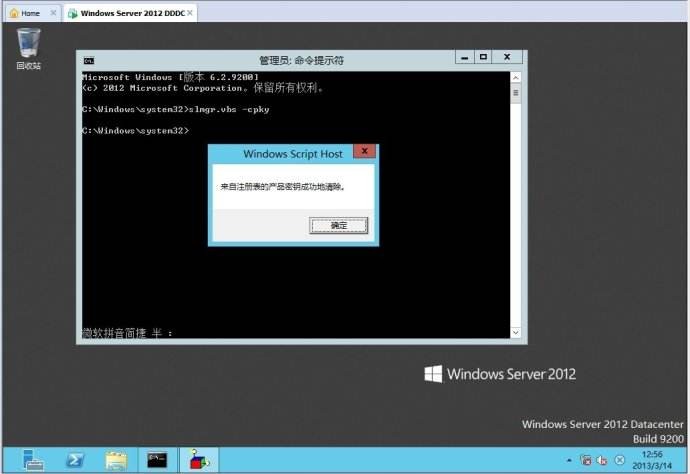Close the Home tab
This screenshot has height=474, width=690.
point(53,13)
